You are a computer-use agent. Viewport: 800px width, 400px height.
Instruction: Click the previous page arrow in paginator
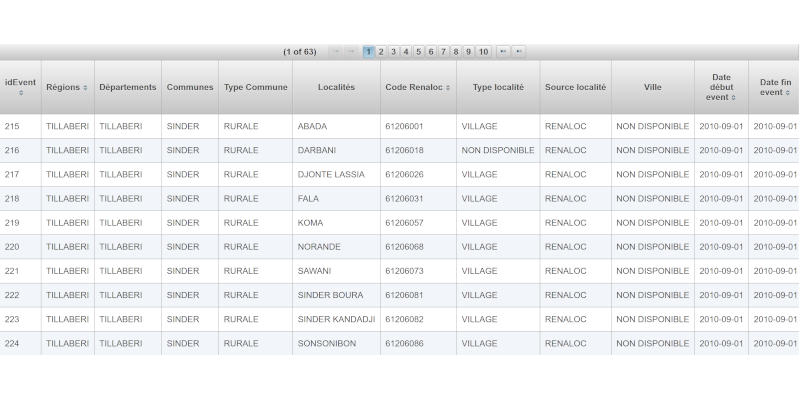point(350,52)
